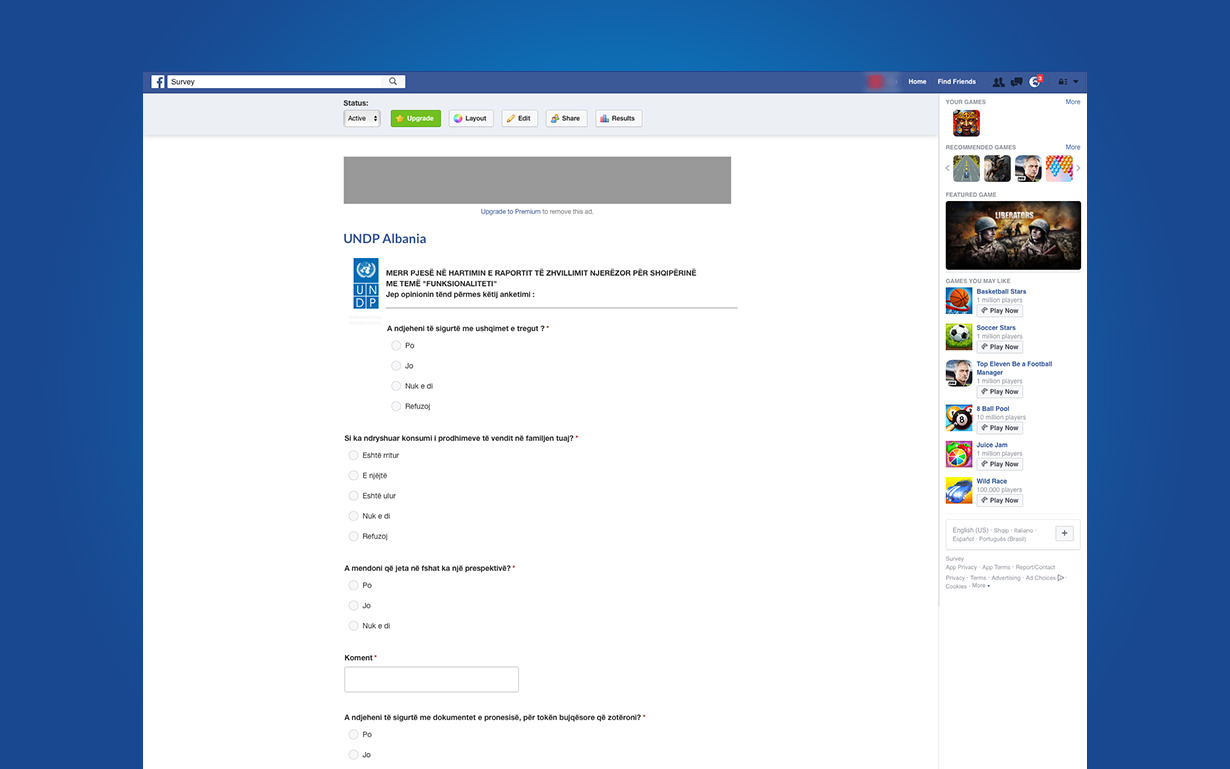Image resolution: width=1230 pixels, height=769 pixels.
Task: Open the messages icon
Action: [1016, 82]
